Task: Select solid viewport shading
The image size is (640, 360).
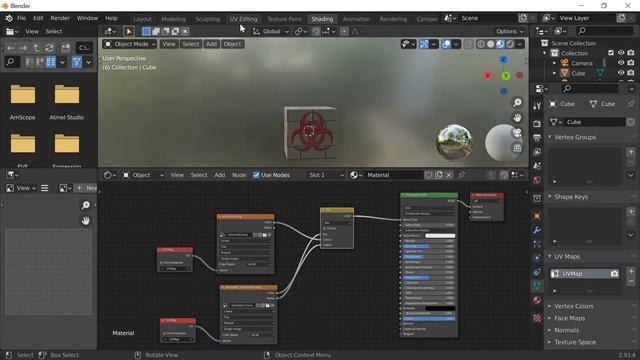Action: [491, 44]
